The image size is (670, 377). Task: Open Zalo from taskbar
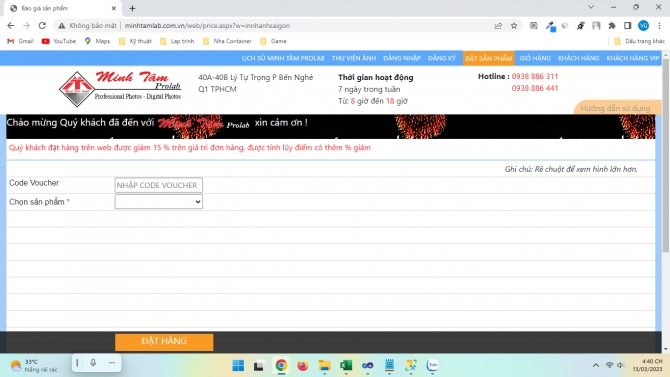click(432, 365)
